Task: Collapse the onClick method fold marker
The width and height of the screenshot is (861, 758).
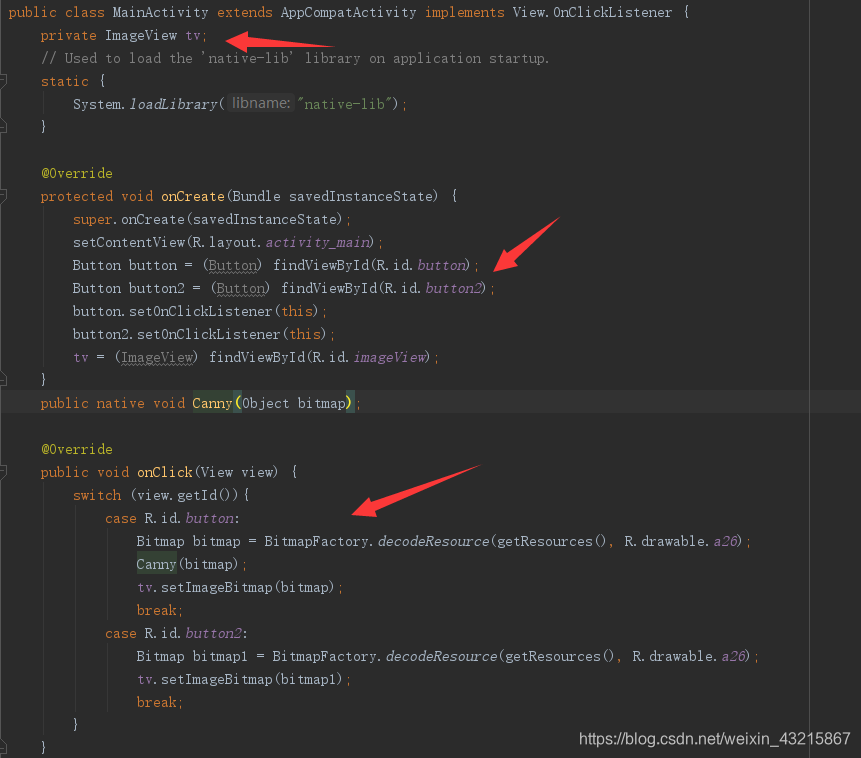Action: click(x=3, y=471)
